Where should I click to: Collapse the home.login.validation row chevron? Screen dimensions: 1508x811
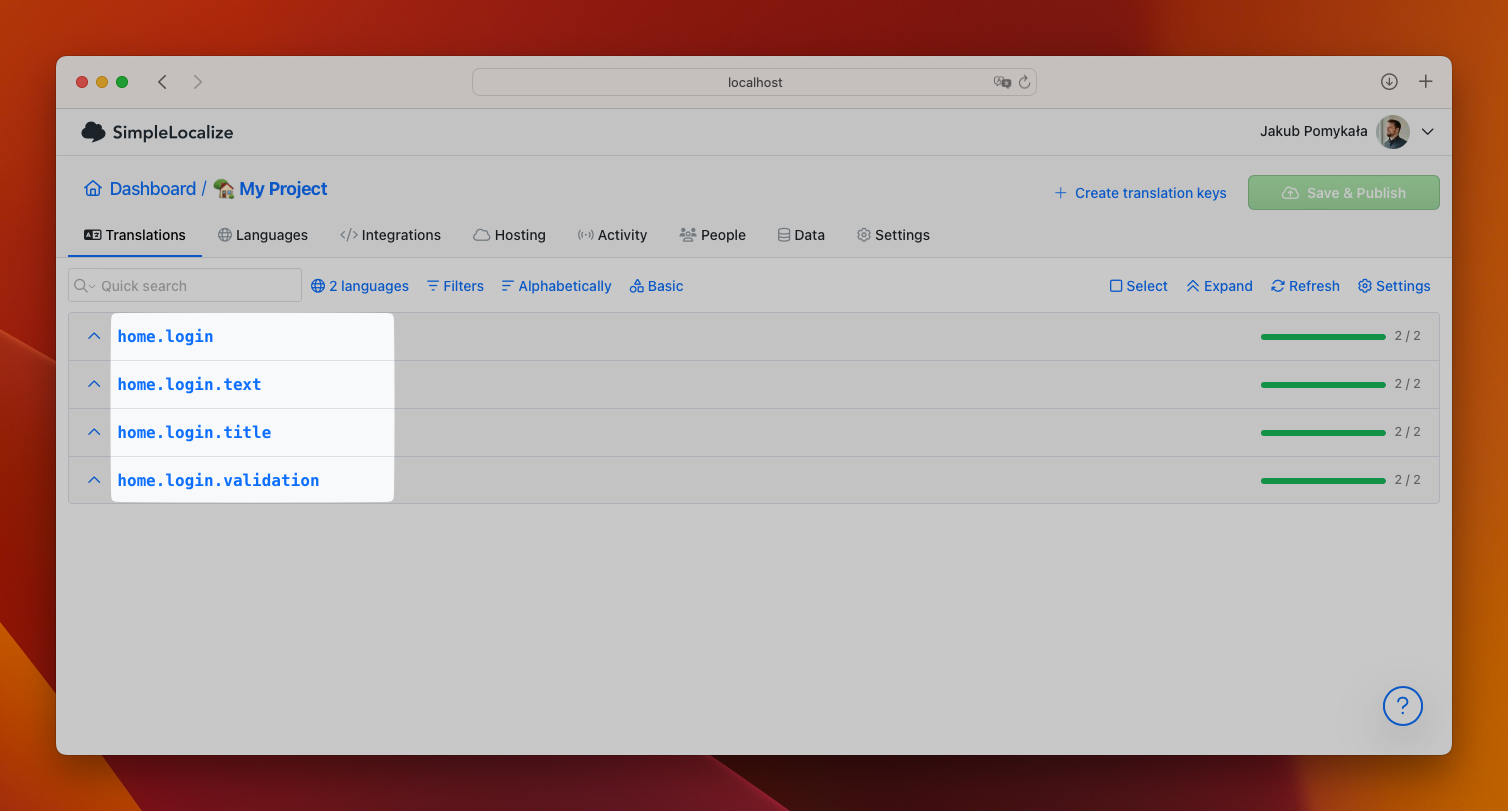coord(94,480)
